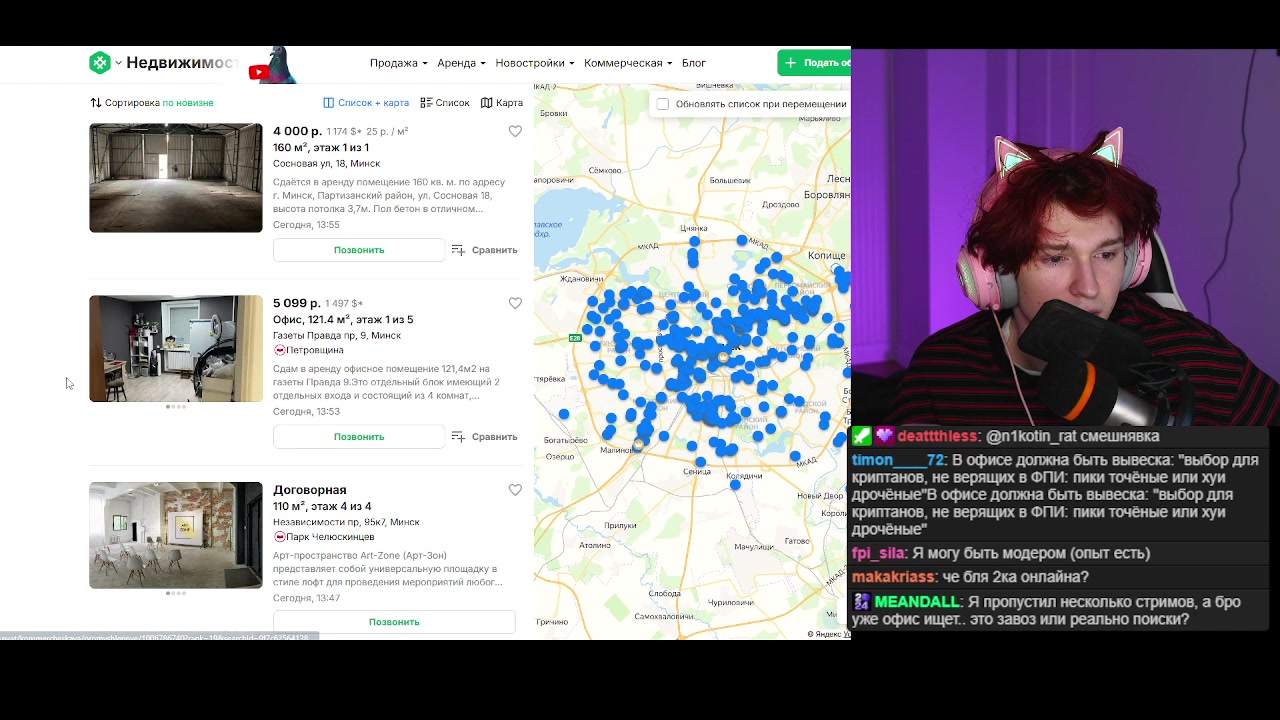Open the Art-Zone loft listing photo
The height and width of the screenshot is (720, 1280).
coord(176,535)
